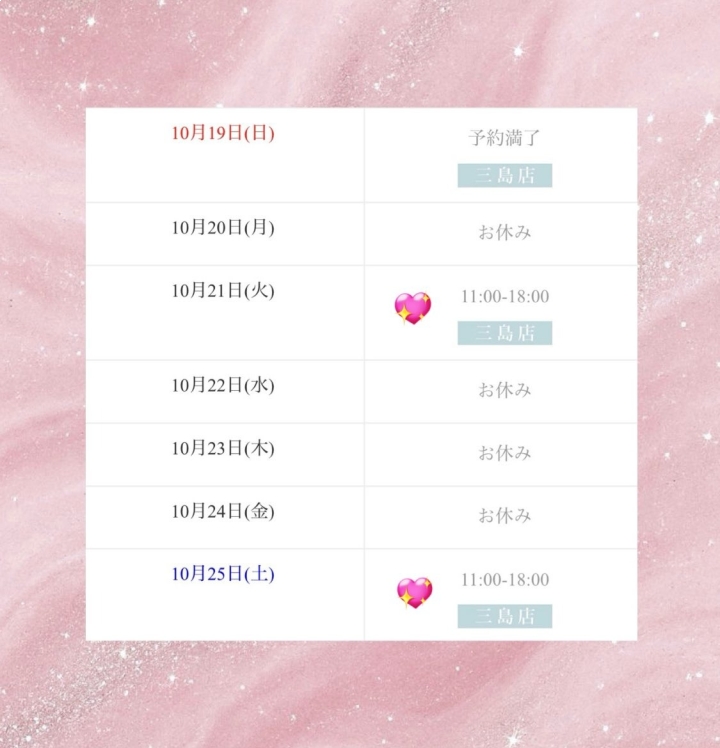The height and width of the screenshot is (748, 720).
Task: Select the 10月20日(月) date label
Action: click(x=222, y=228)
